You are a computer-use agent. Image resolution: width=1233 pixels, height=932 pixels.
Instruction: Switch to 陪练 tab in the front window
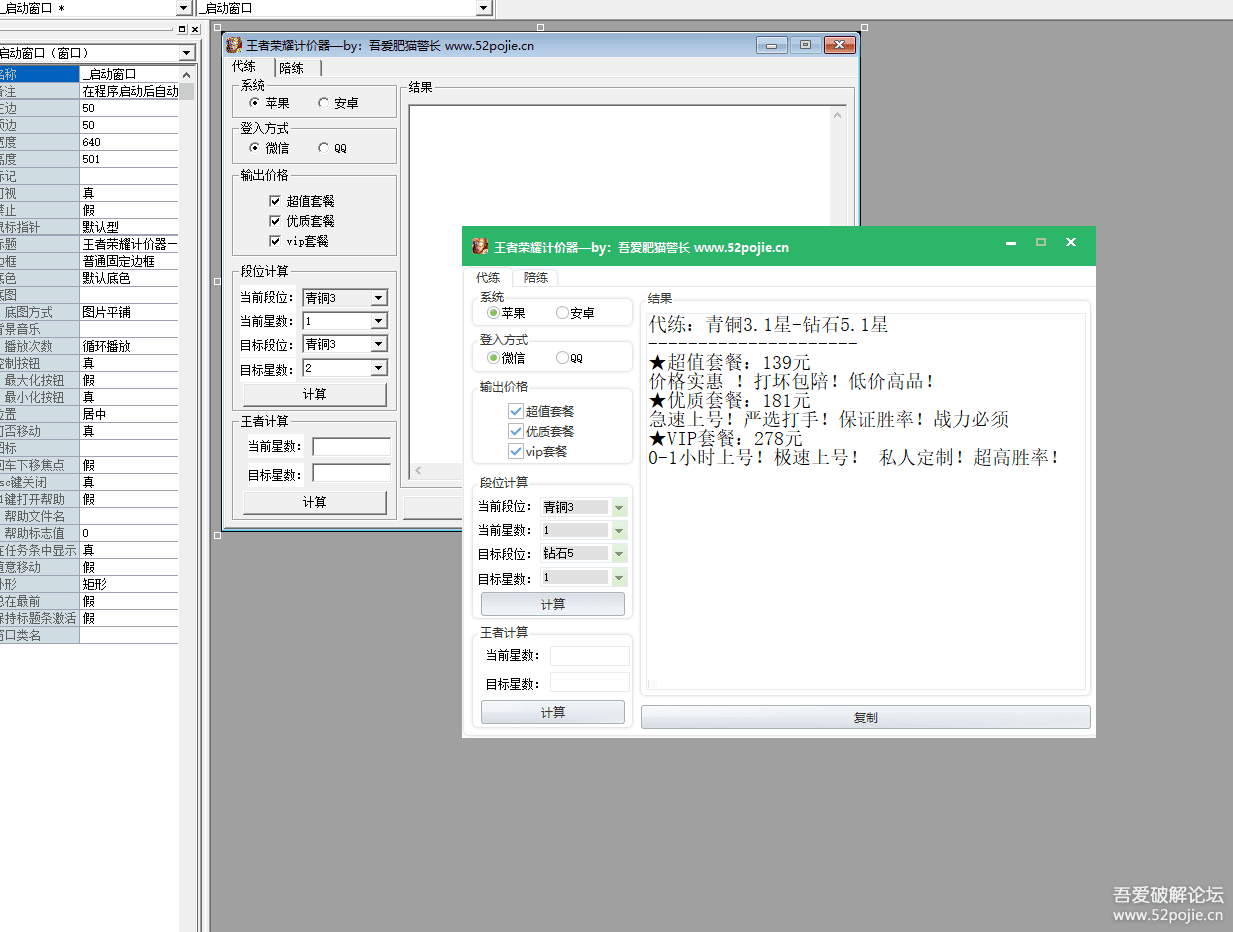tap(536, 278)
